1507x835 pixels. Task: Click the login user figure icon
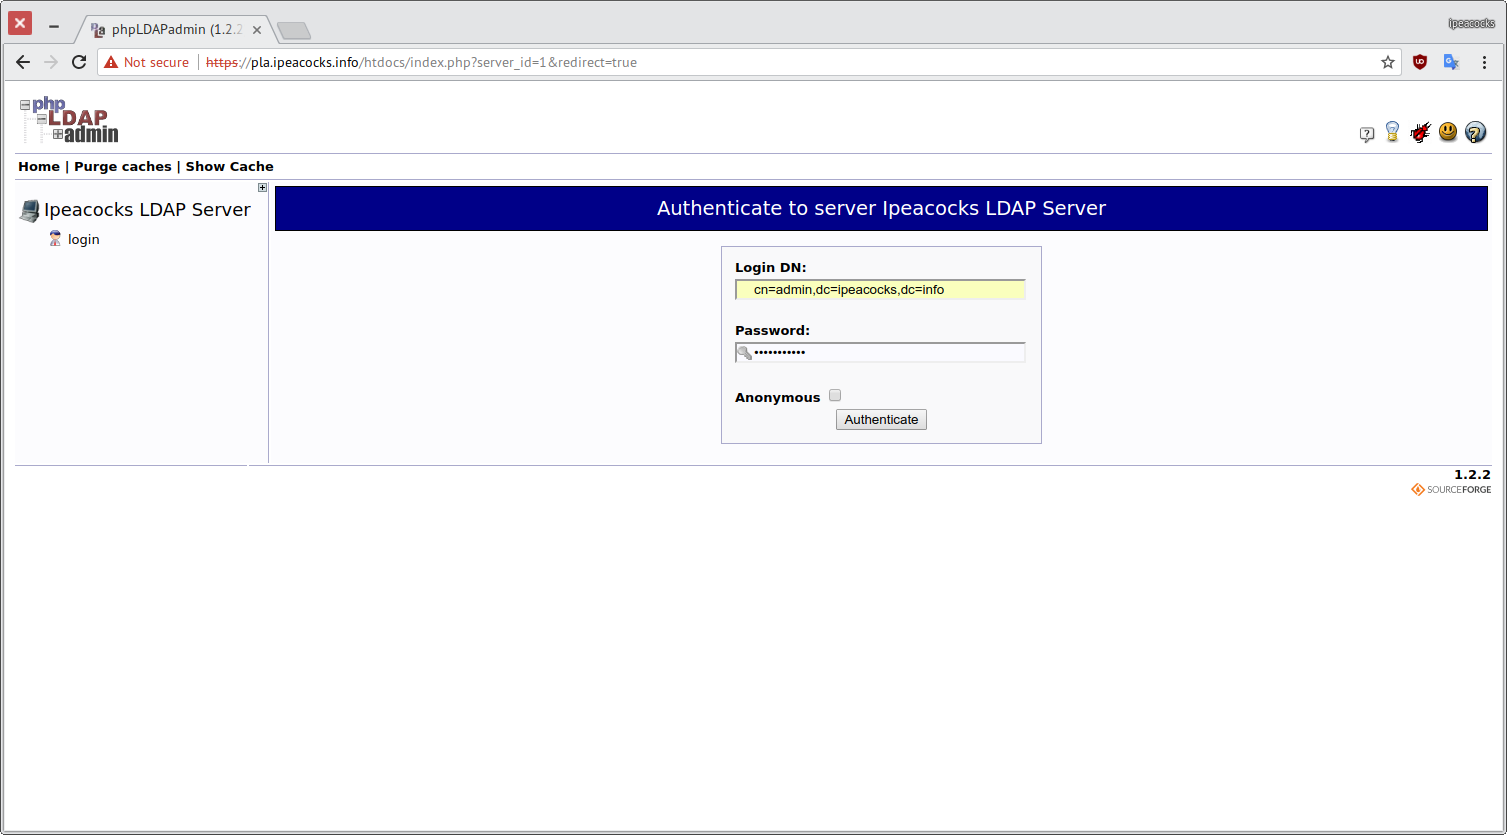[x=55, y=238]
